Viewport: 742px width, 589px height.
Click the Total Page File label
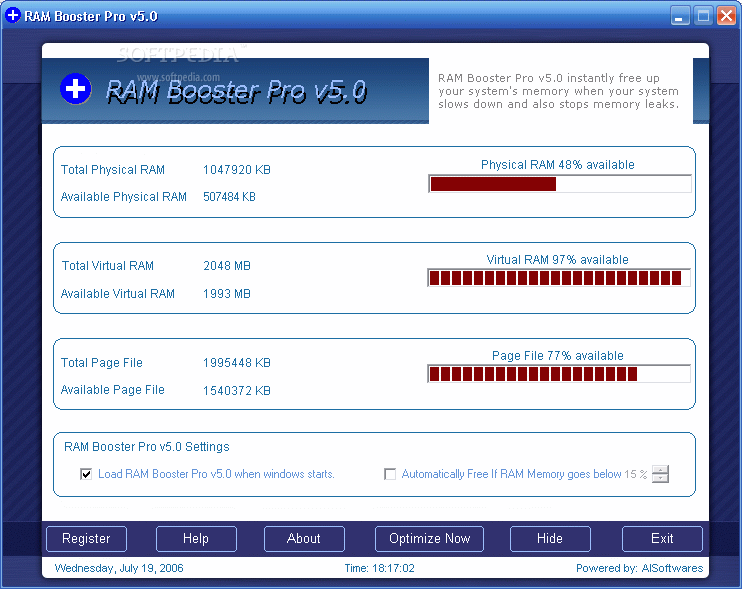coord(101,363)
